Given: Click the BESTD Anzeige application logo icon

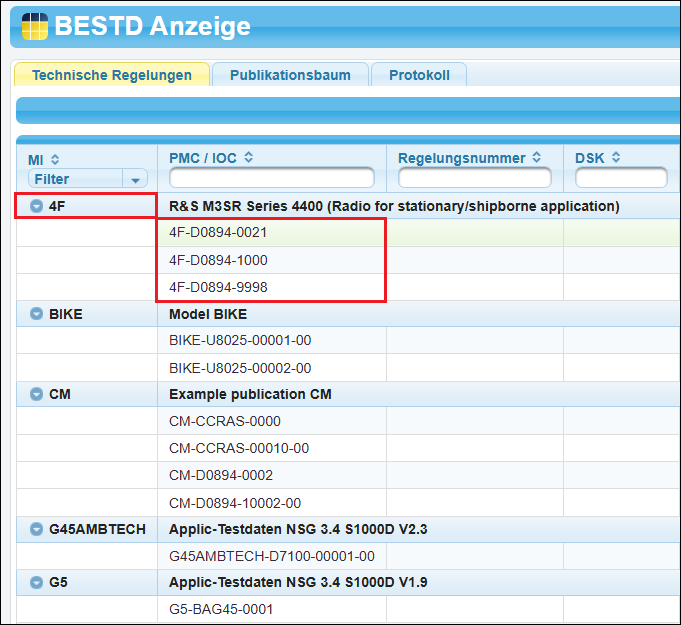Looking at the screenshot, I should pos(35,26).
